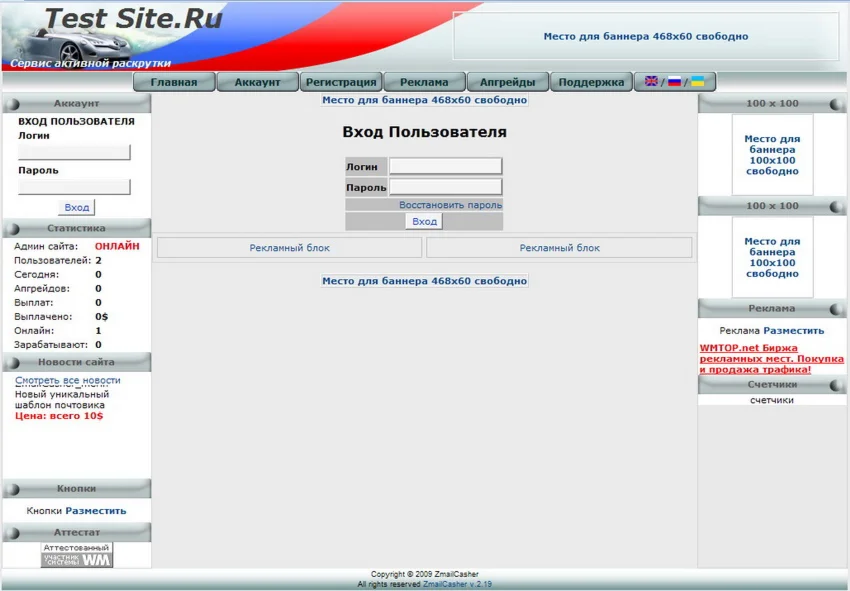Viewport: 850px width, 591px height.
Task: Click the left Рекламный блок link
Action: (x=289, y=248)
